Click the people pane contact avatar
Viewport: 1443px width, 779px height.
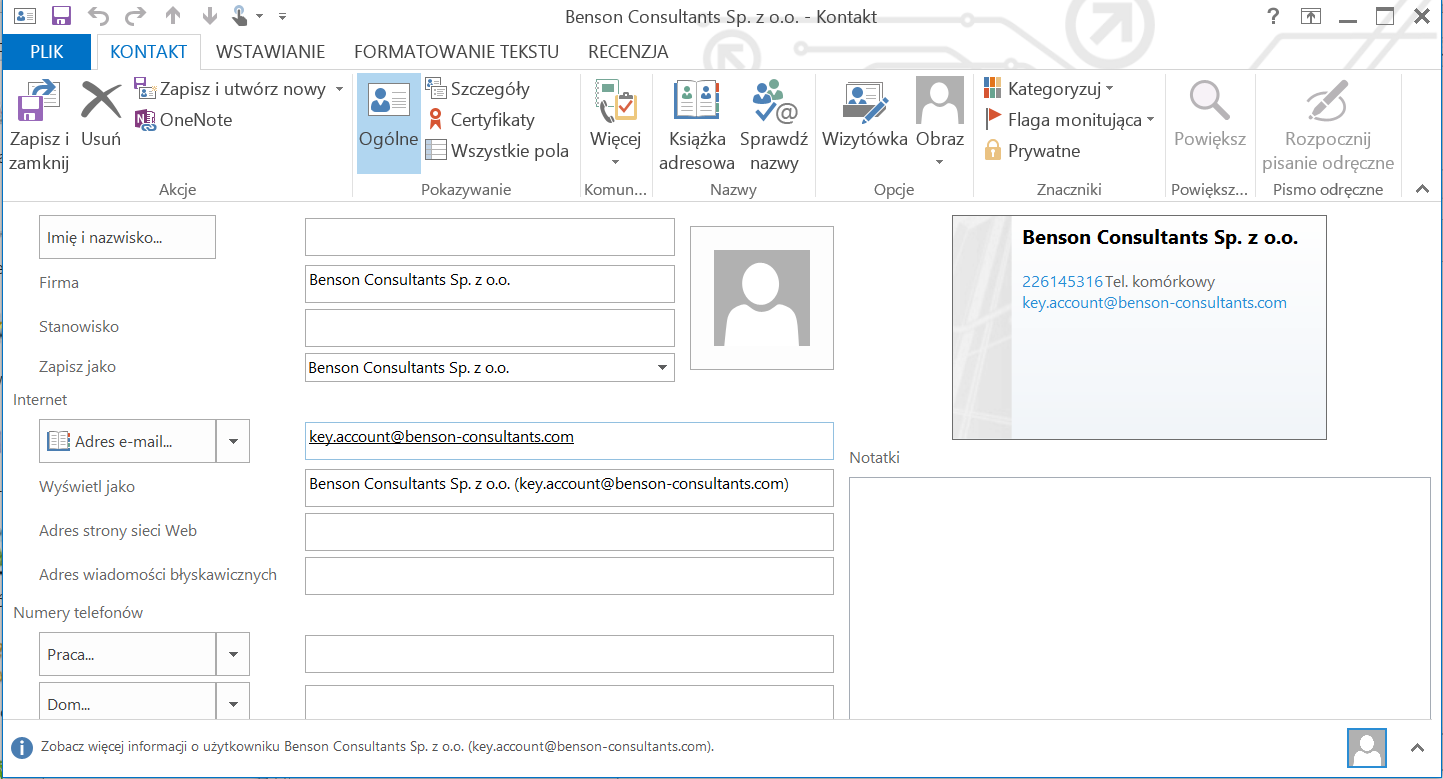pos(1367,747)
